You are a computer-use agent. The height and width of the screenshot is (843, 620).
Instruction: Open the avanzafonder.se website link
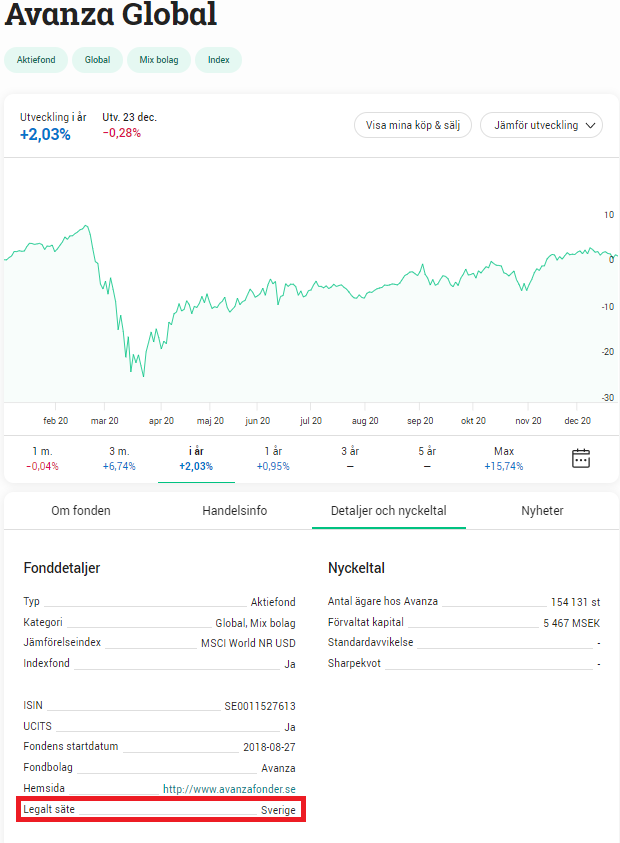[x=229, y=789]
